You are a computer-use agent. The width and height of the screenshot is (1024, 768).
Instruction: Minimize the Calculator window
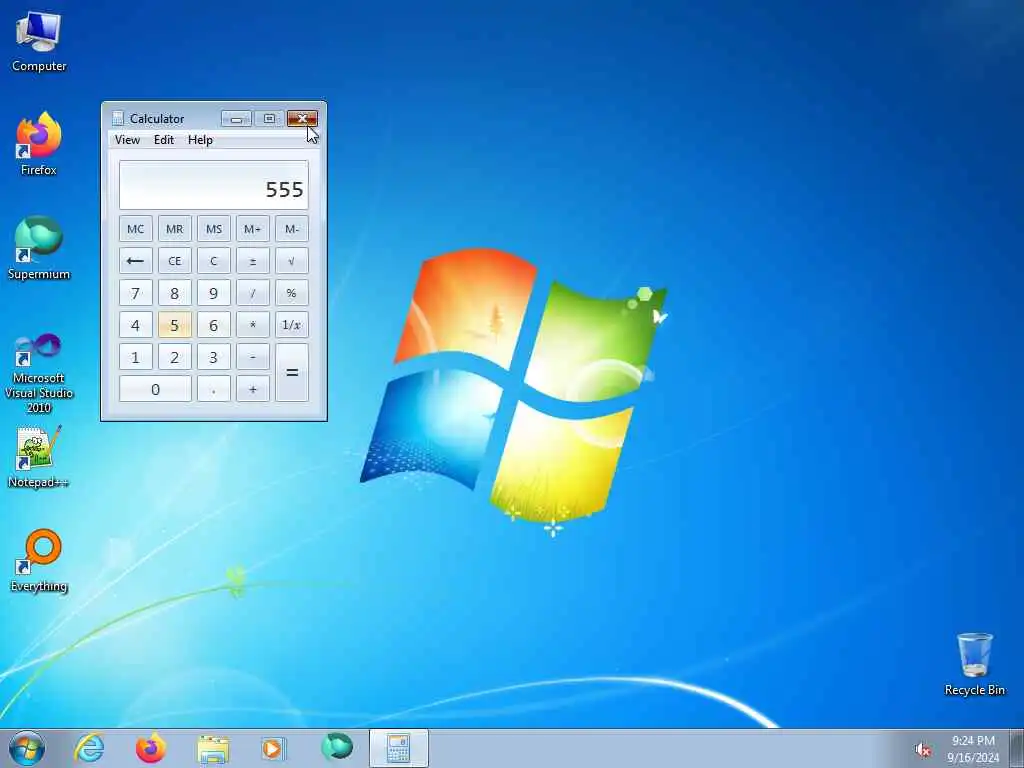236,118
